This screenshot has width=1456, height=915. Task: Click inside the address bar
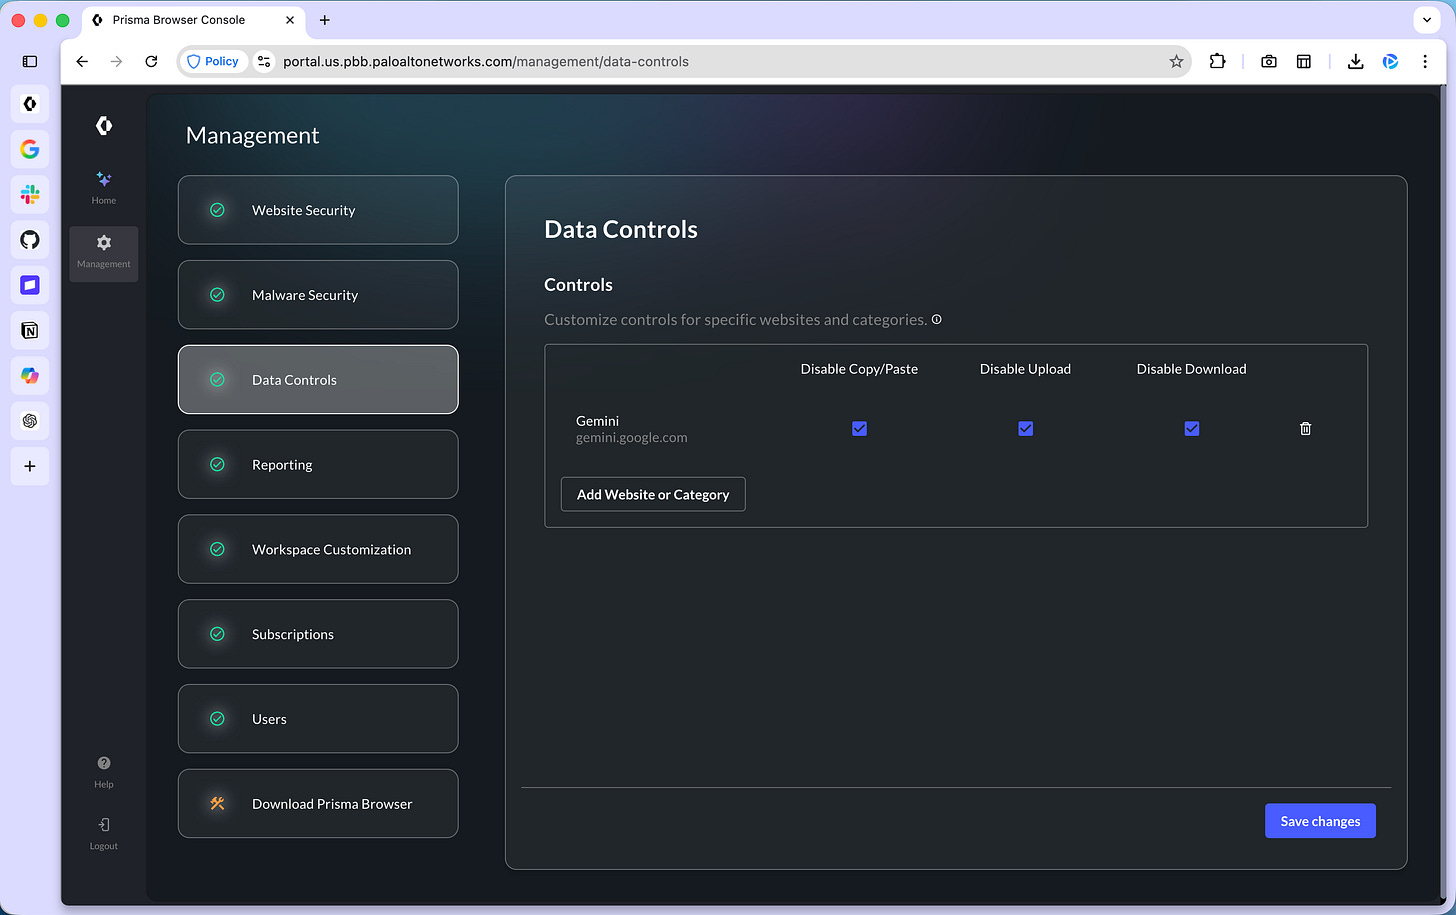pos(600,61)
